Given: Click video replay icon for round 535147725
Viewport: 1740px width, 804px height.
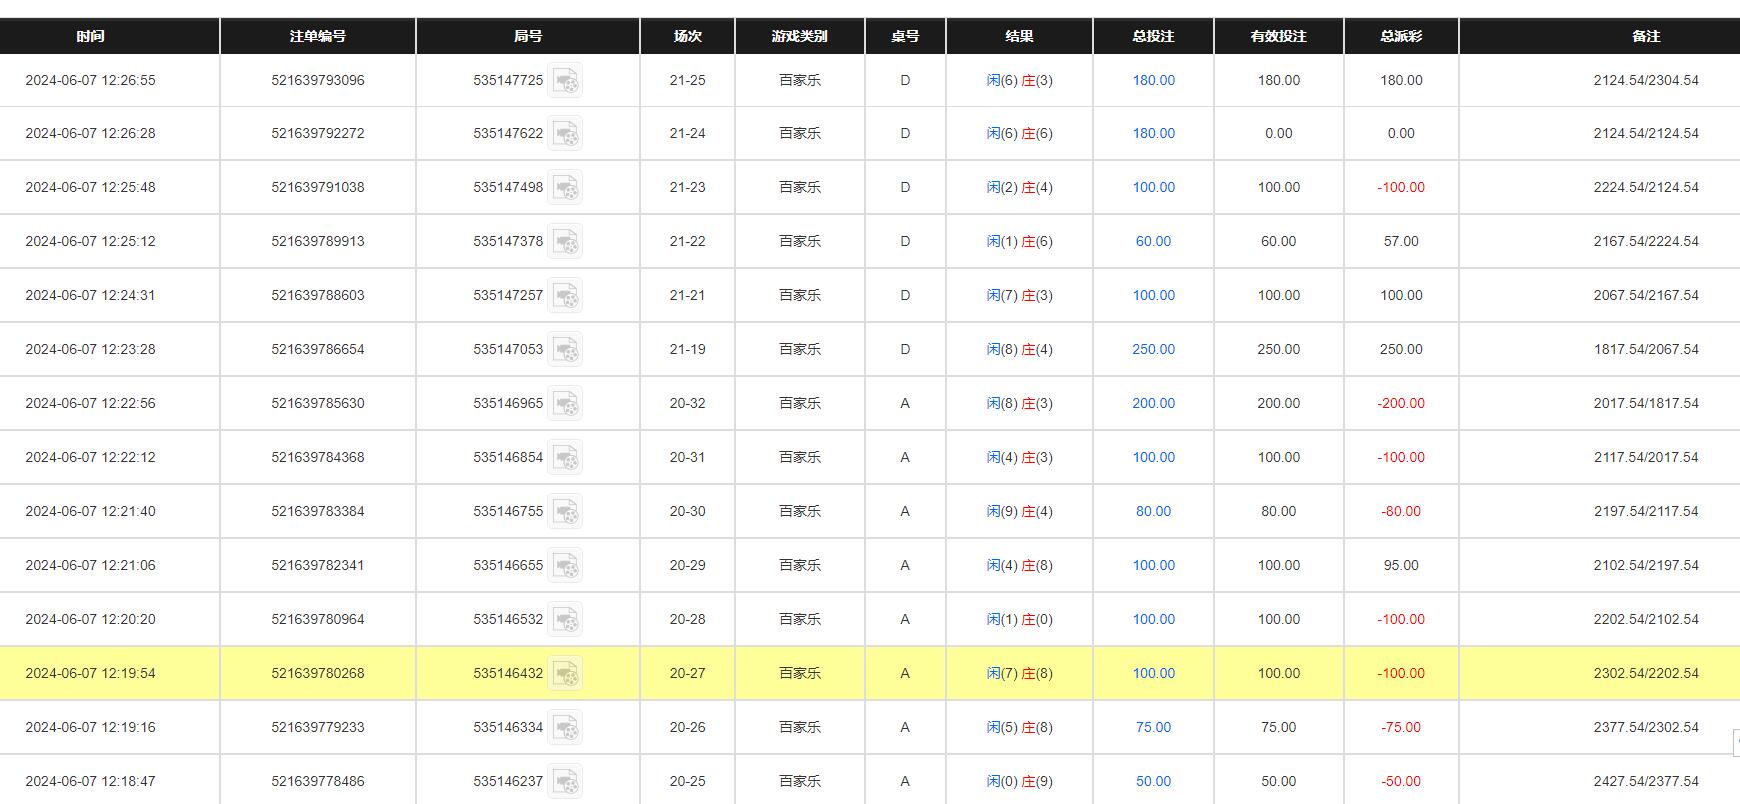Looking at the screenshot, I should point(566,81).
